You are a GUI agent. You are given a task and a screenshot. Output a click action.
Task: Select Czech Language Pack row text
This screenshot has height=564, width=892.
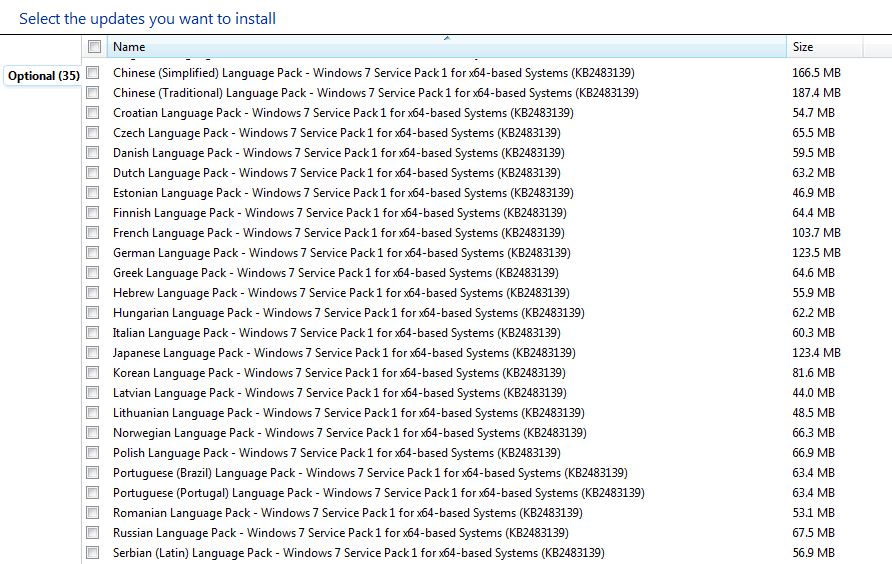337,133
